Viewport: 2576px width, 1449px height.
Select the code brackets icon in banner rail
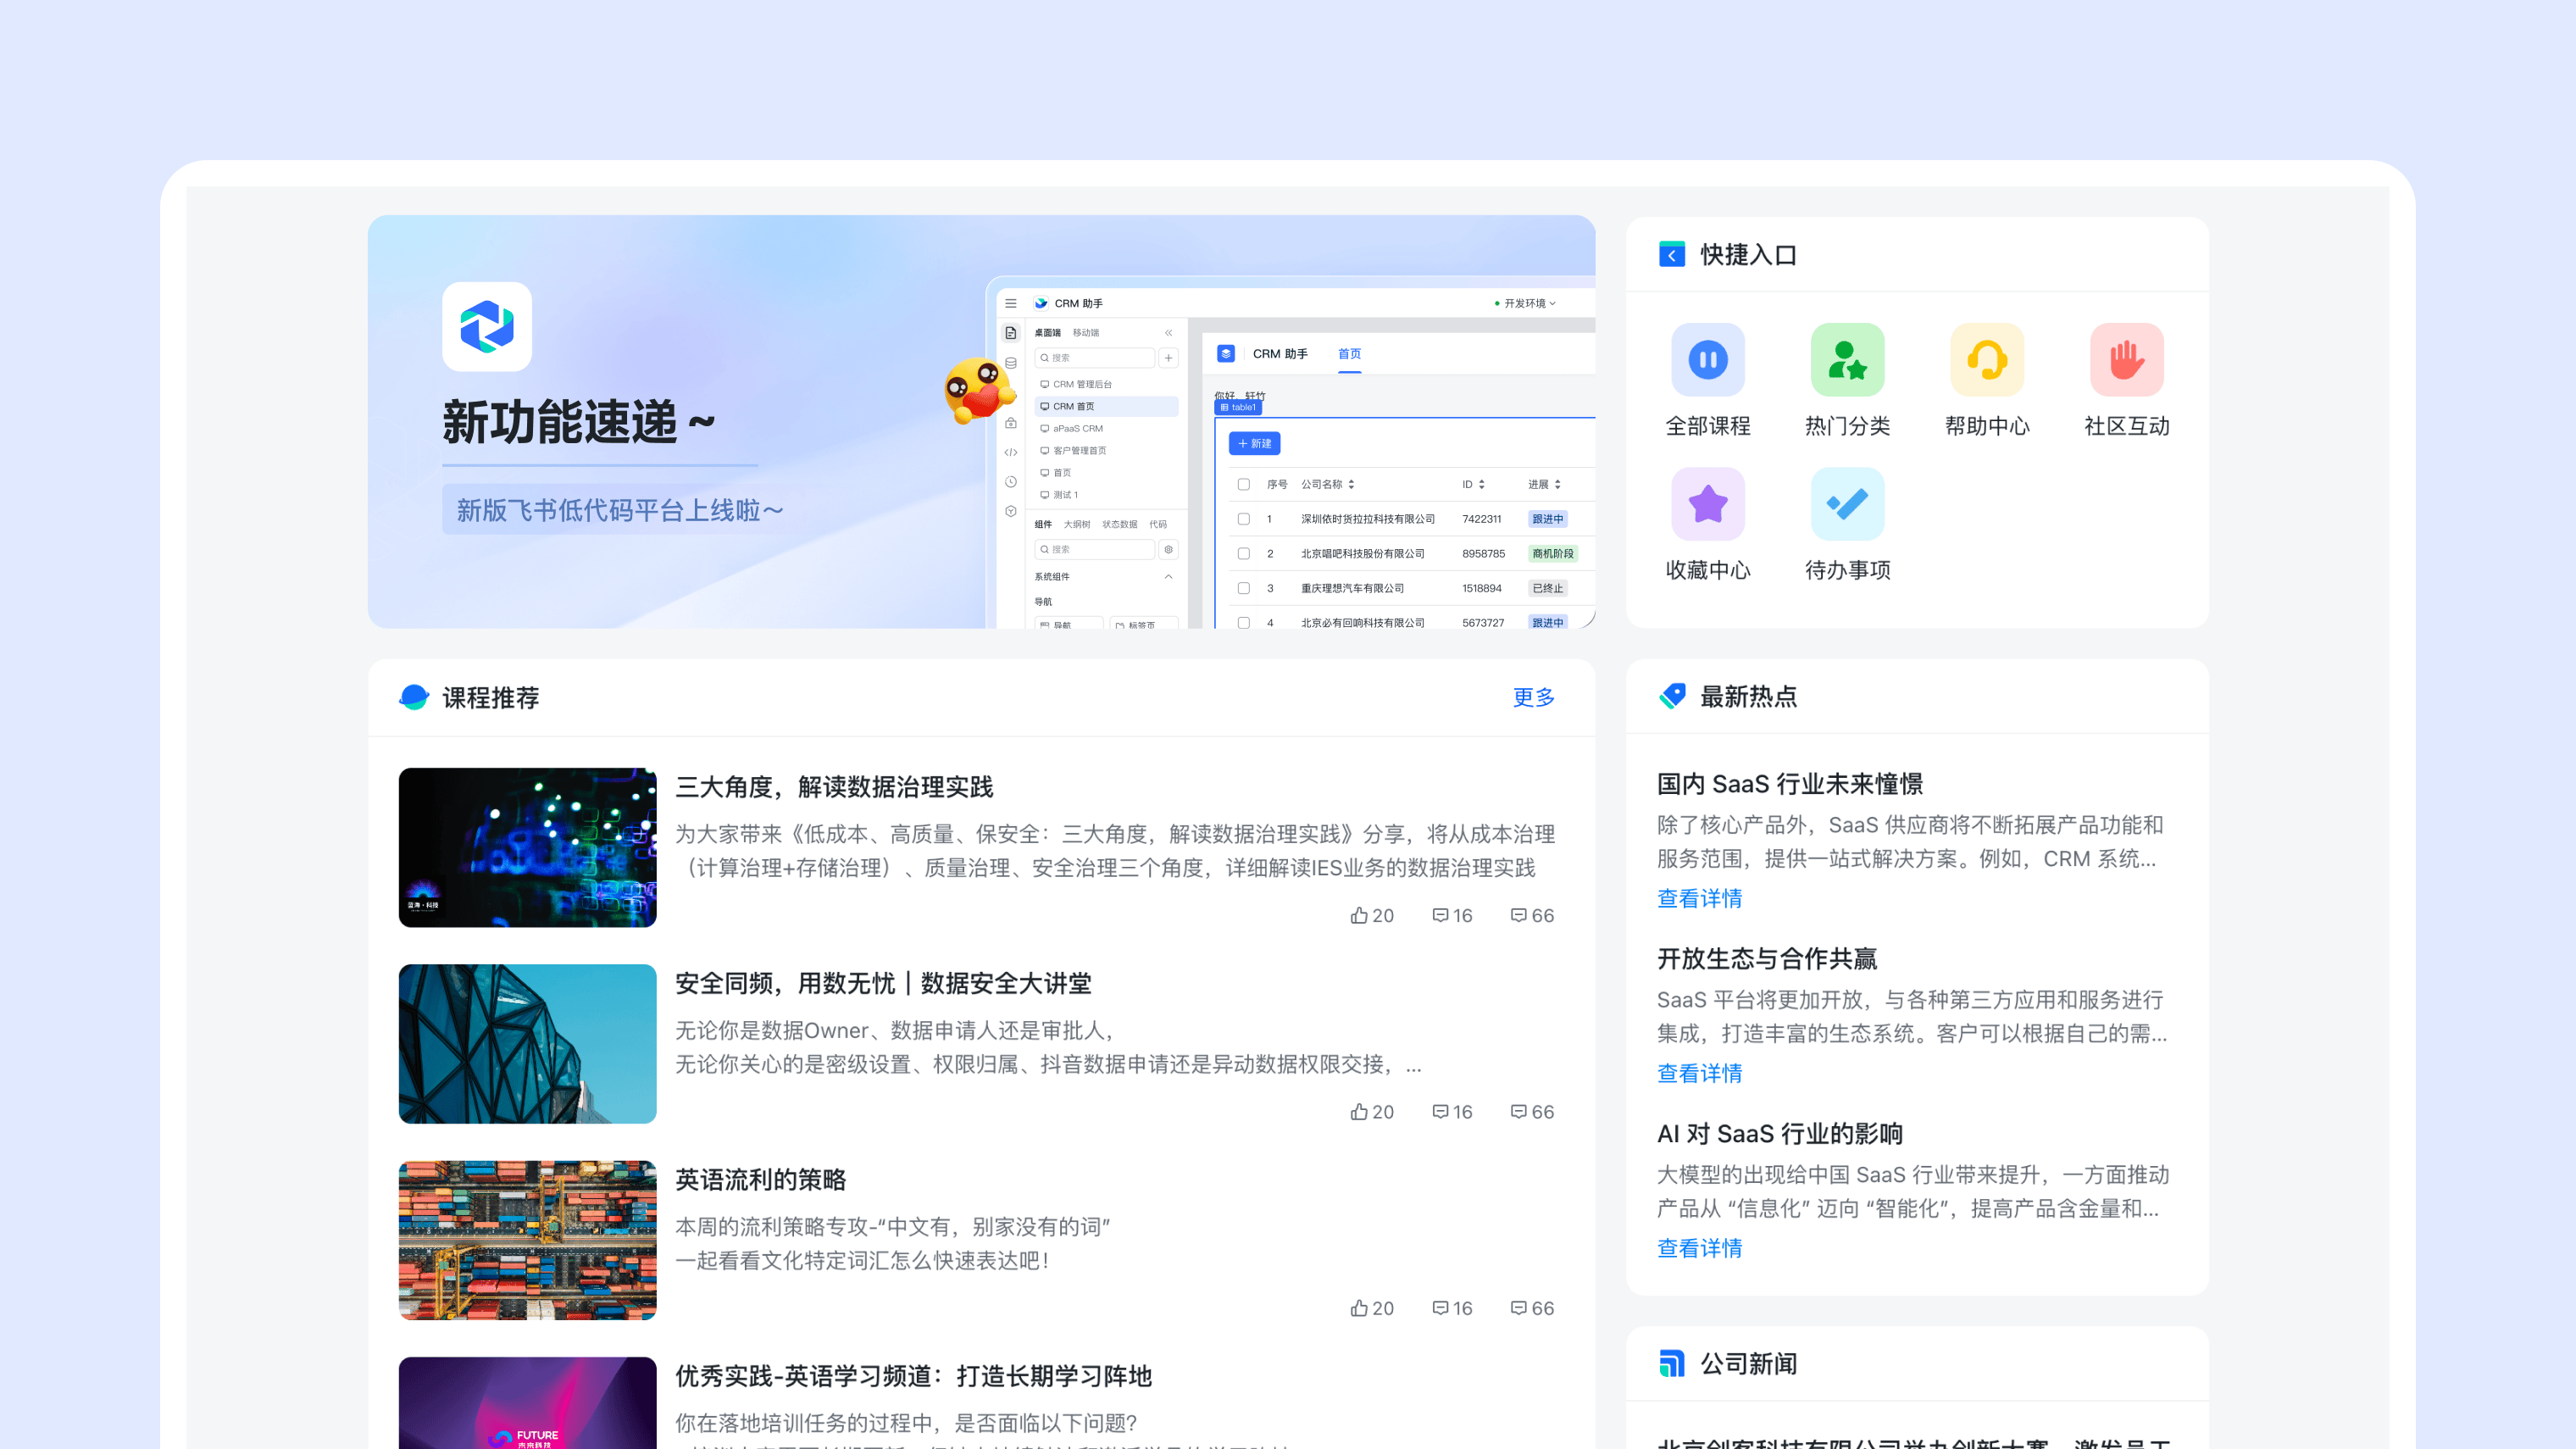point(1011,452)
